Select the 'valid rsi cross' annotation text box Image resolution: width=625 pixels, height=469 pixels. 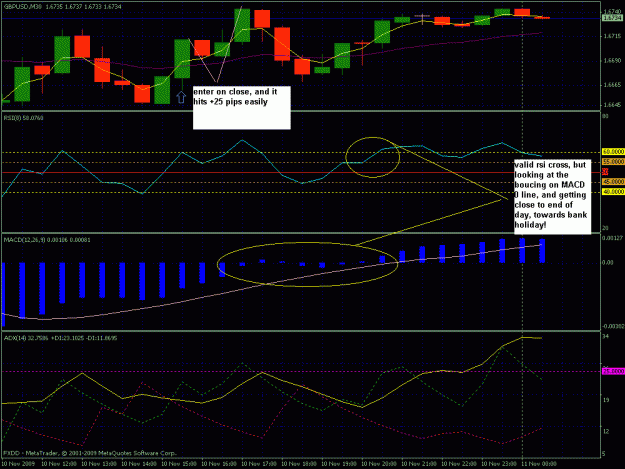click(552, 196)
